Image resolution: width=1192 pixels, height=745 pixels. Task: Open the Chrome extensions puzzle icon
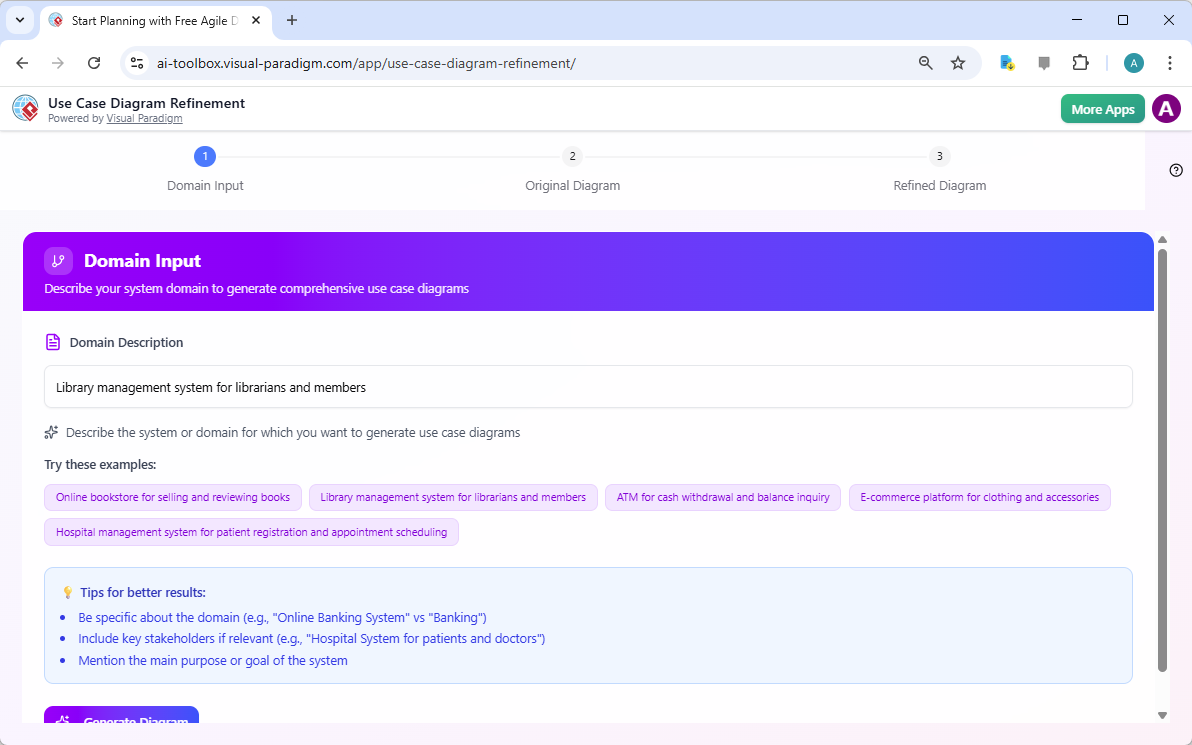coord(1081,62)
